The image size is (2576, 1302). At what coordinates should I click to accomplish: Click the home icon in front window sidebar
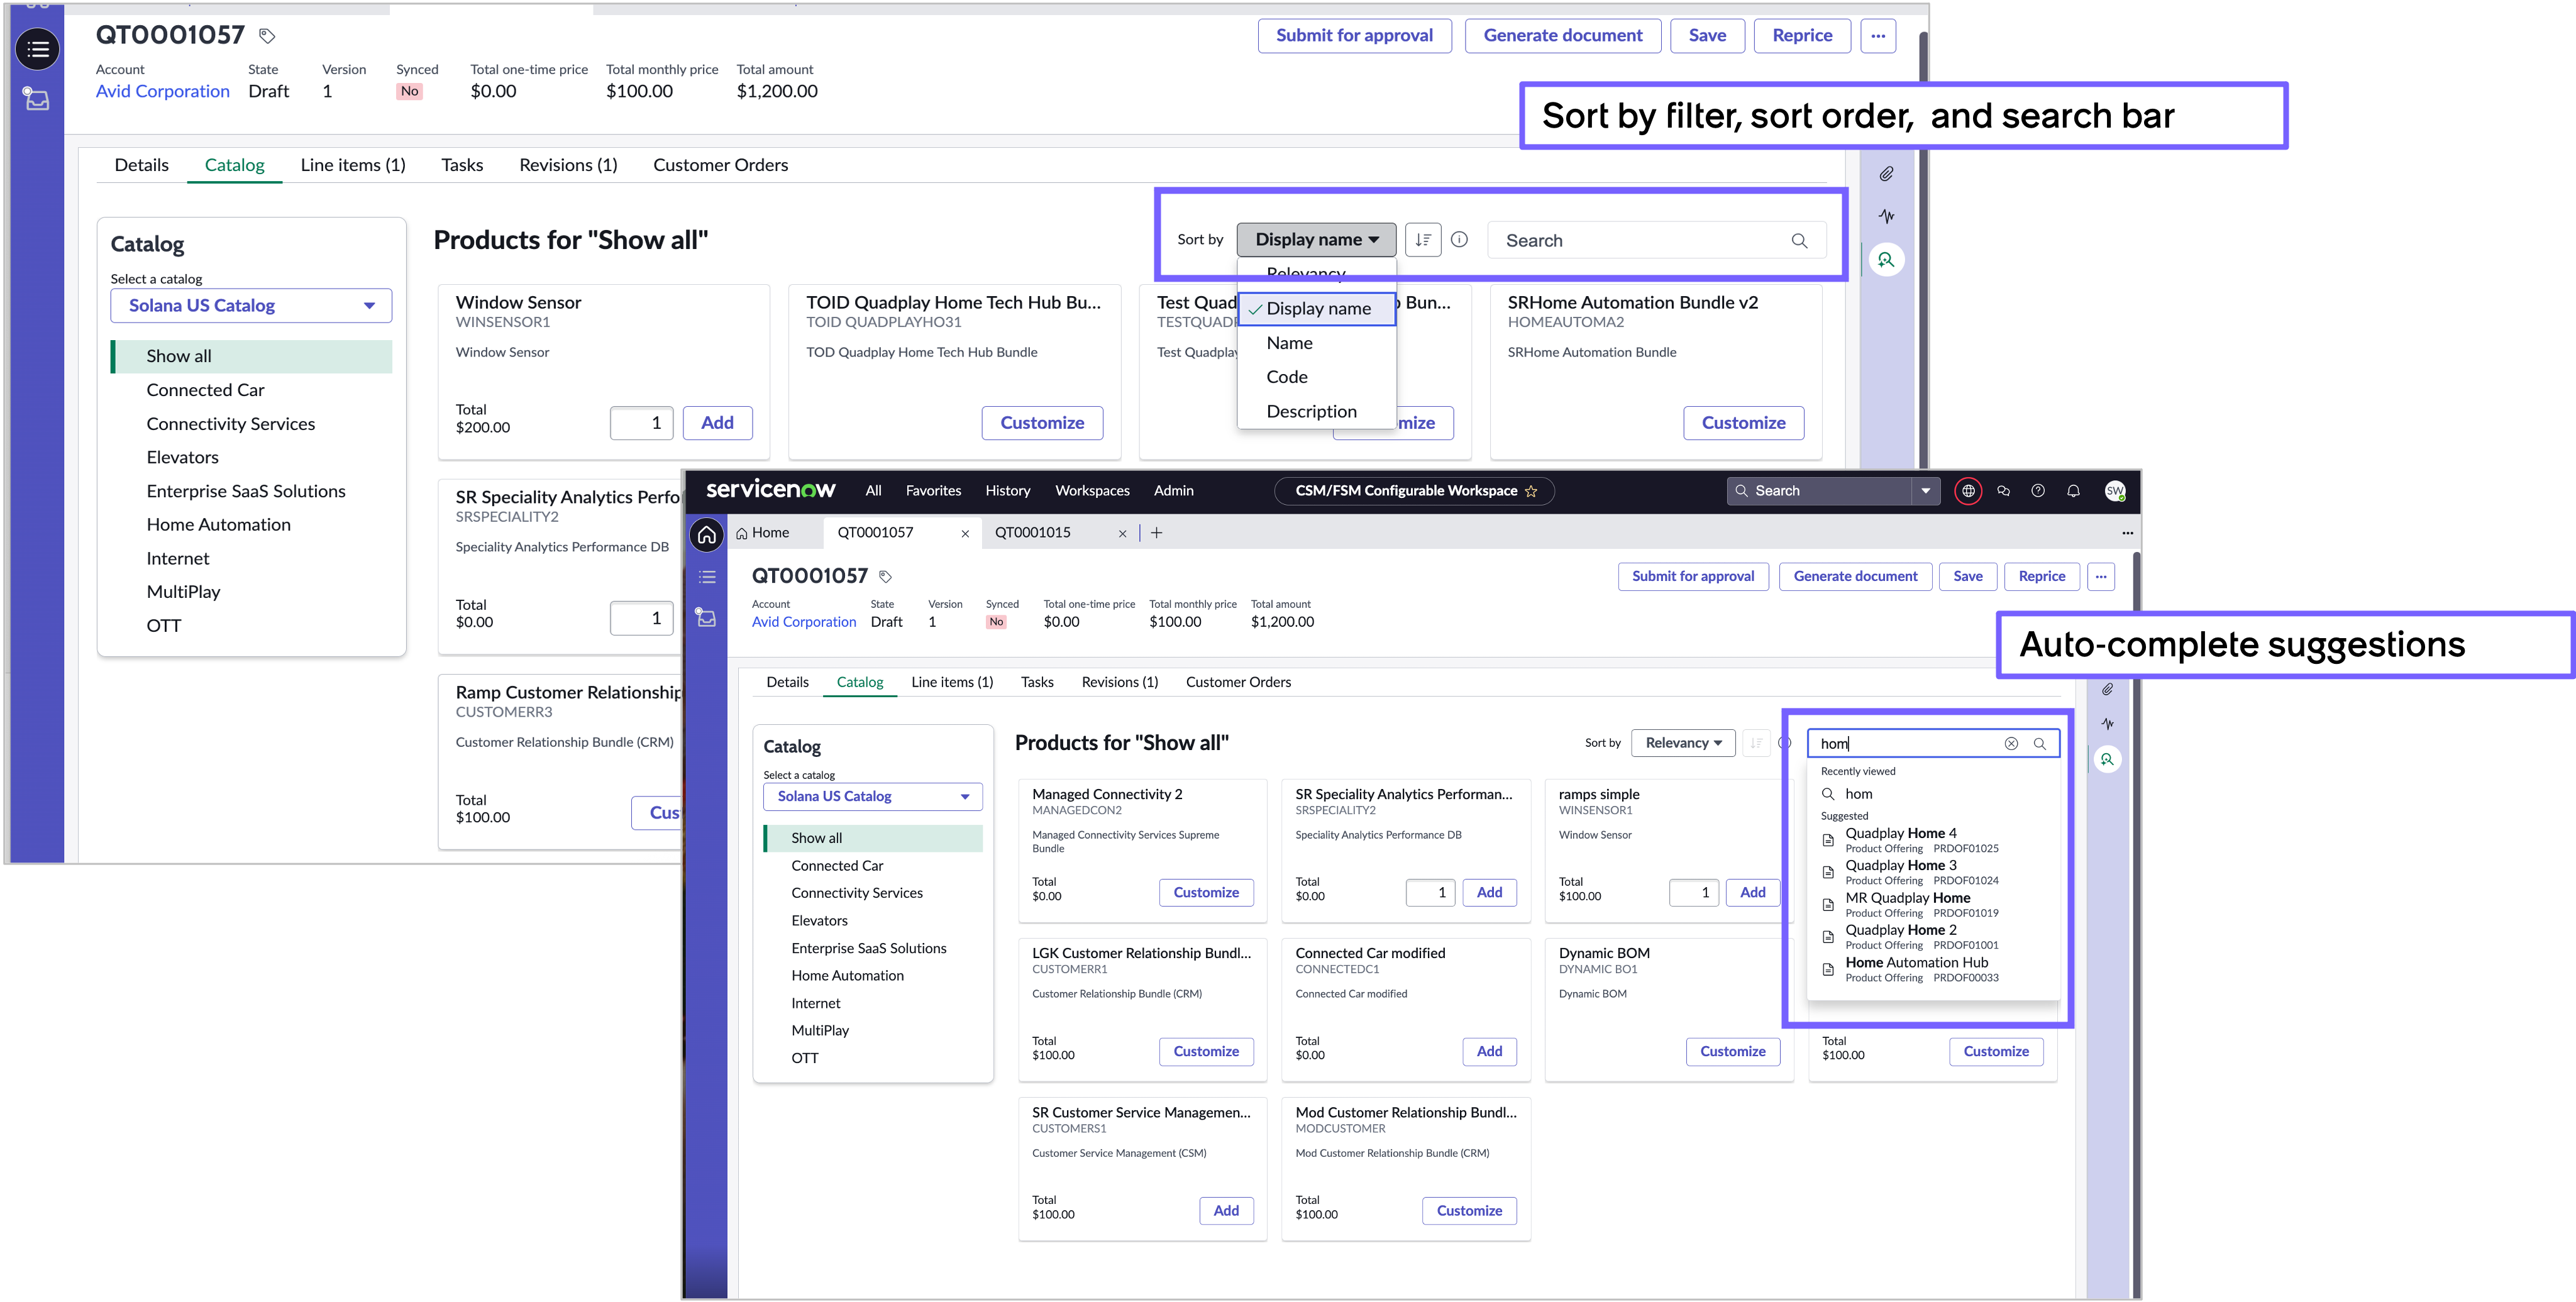coord(707,535)
